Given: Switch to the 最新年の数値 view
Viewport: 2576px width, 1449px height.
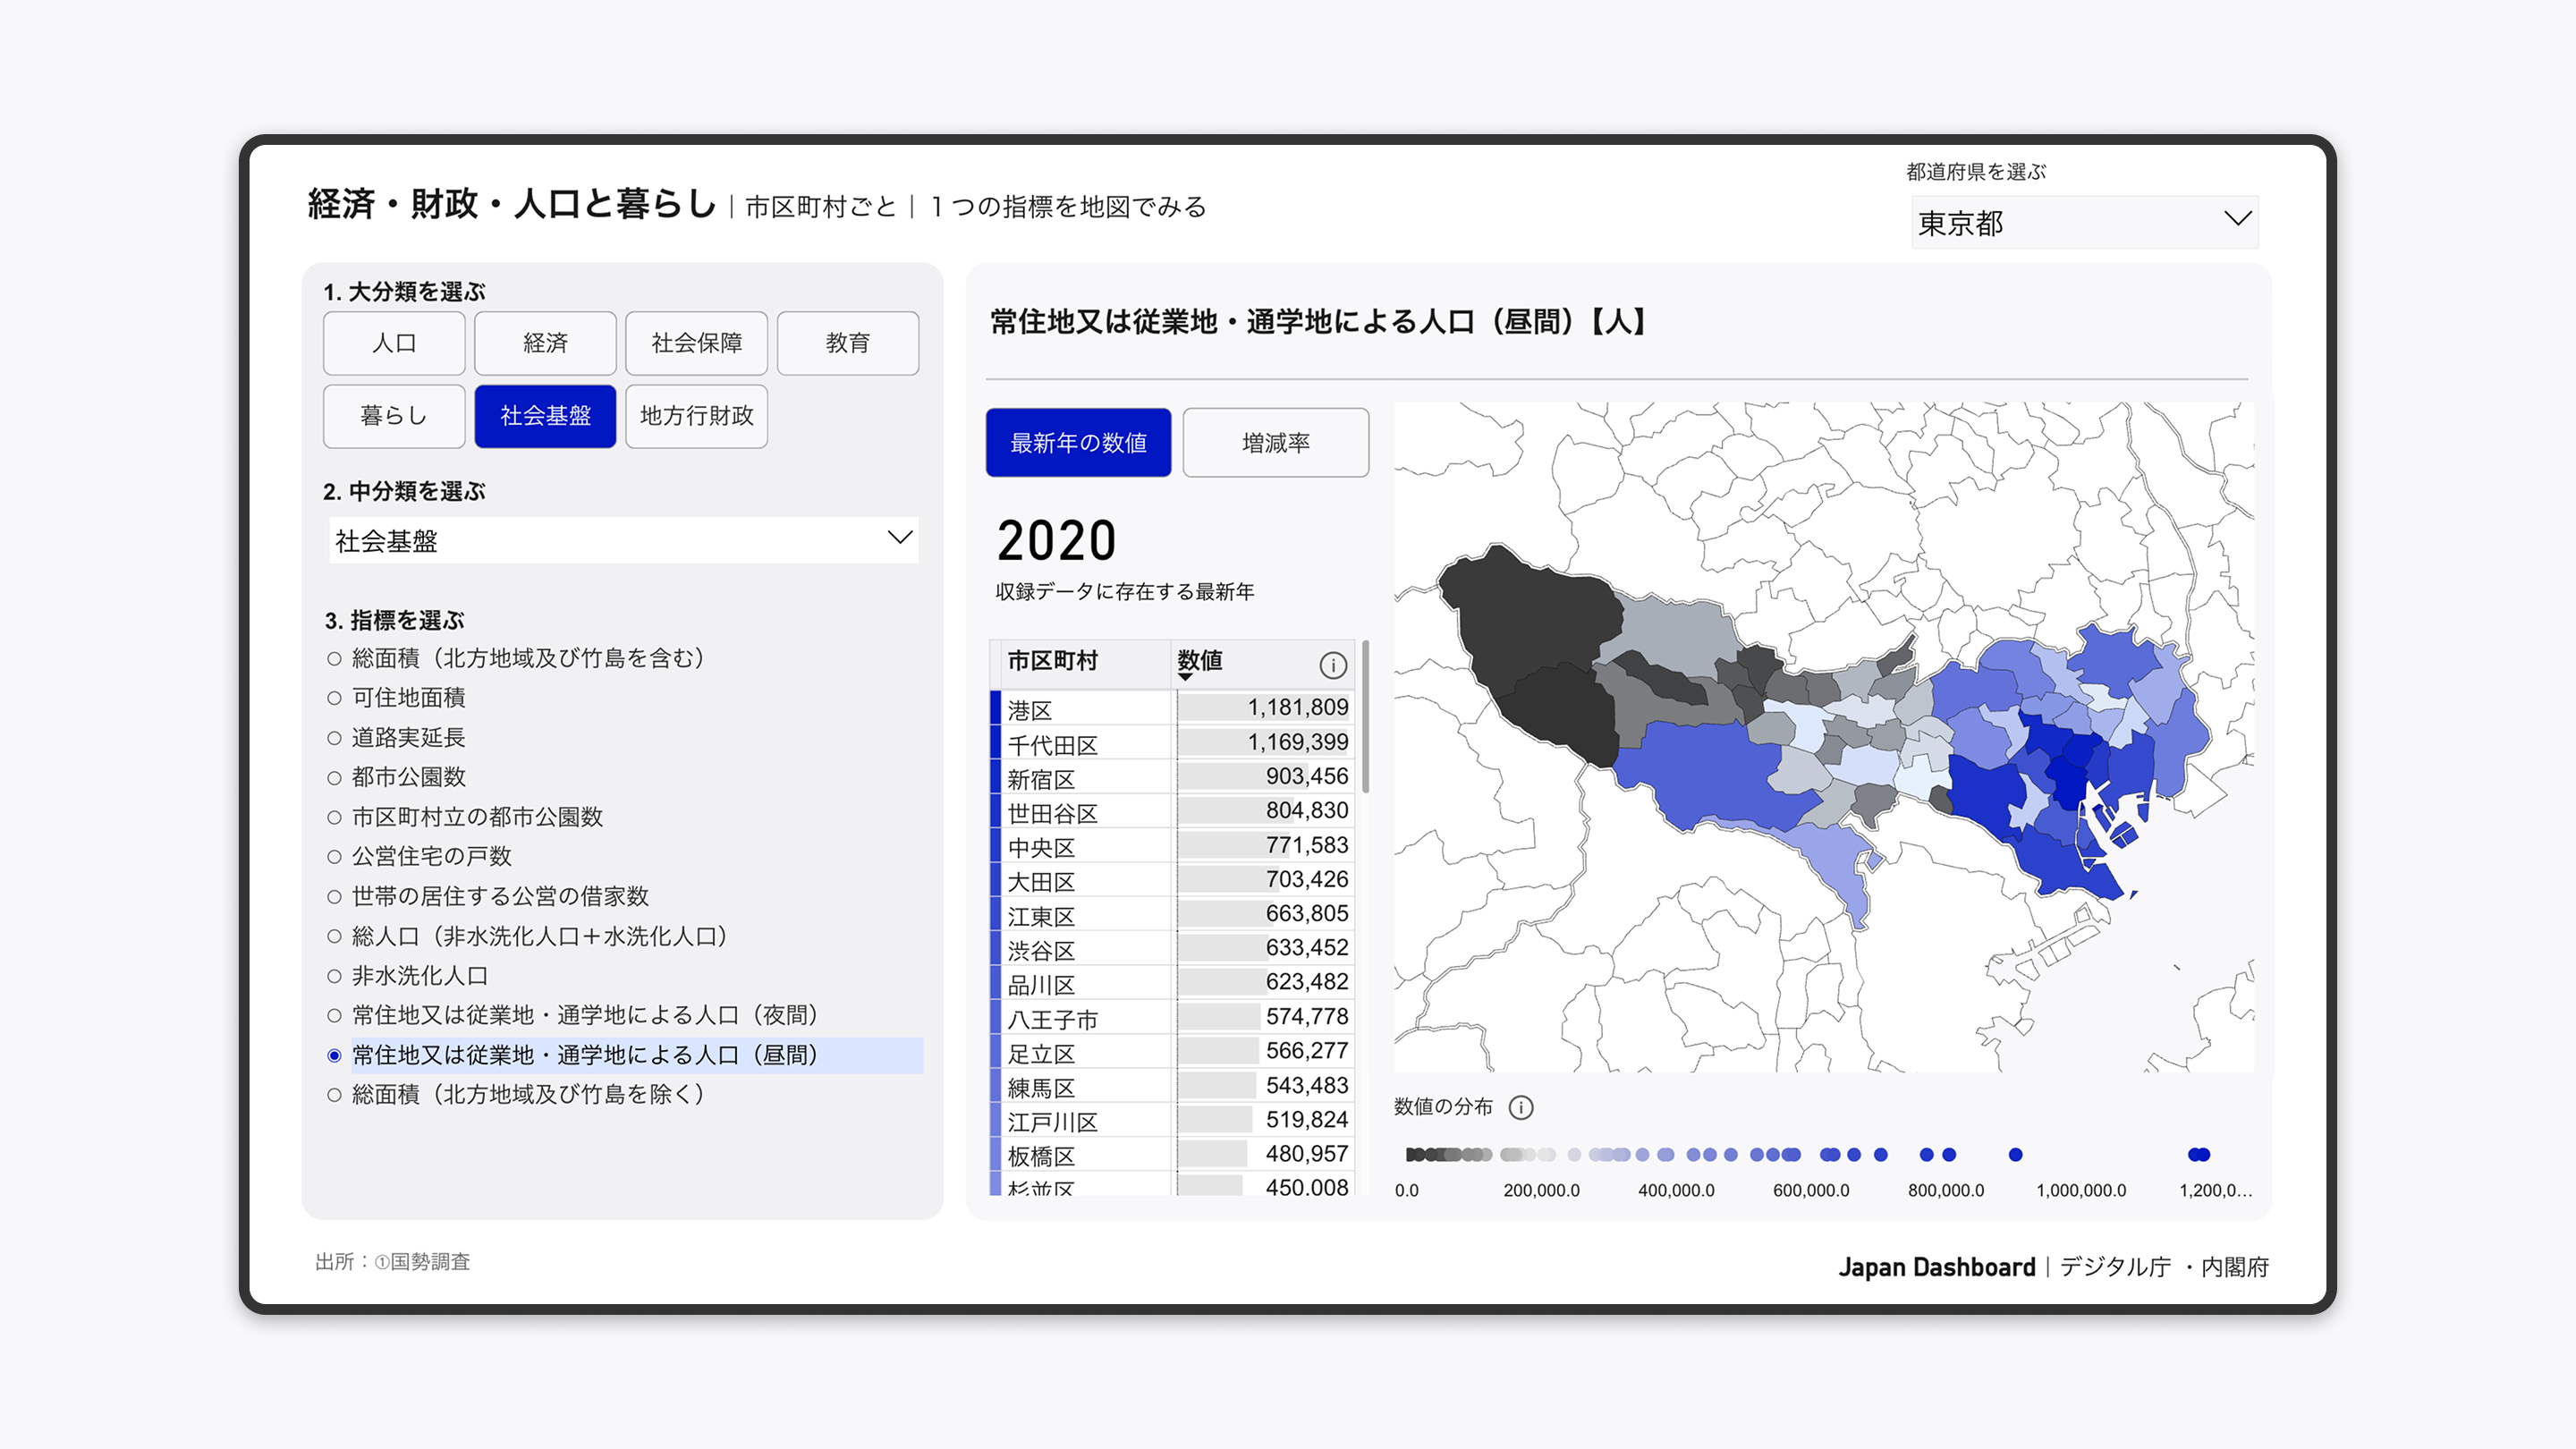Looking at the screenshot, I should coord(1078,443).
